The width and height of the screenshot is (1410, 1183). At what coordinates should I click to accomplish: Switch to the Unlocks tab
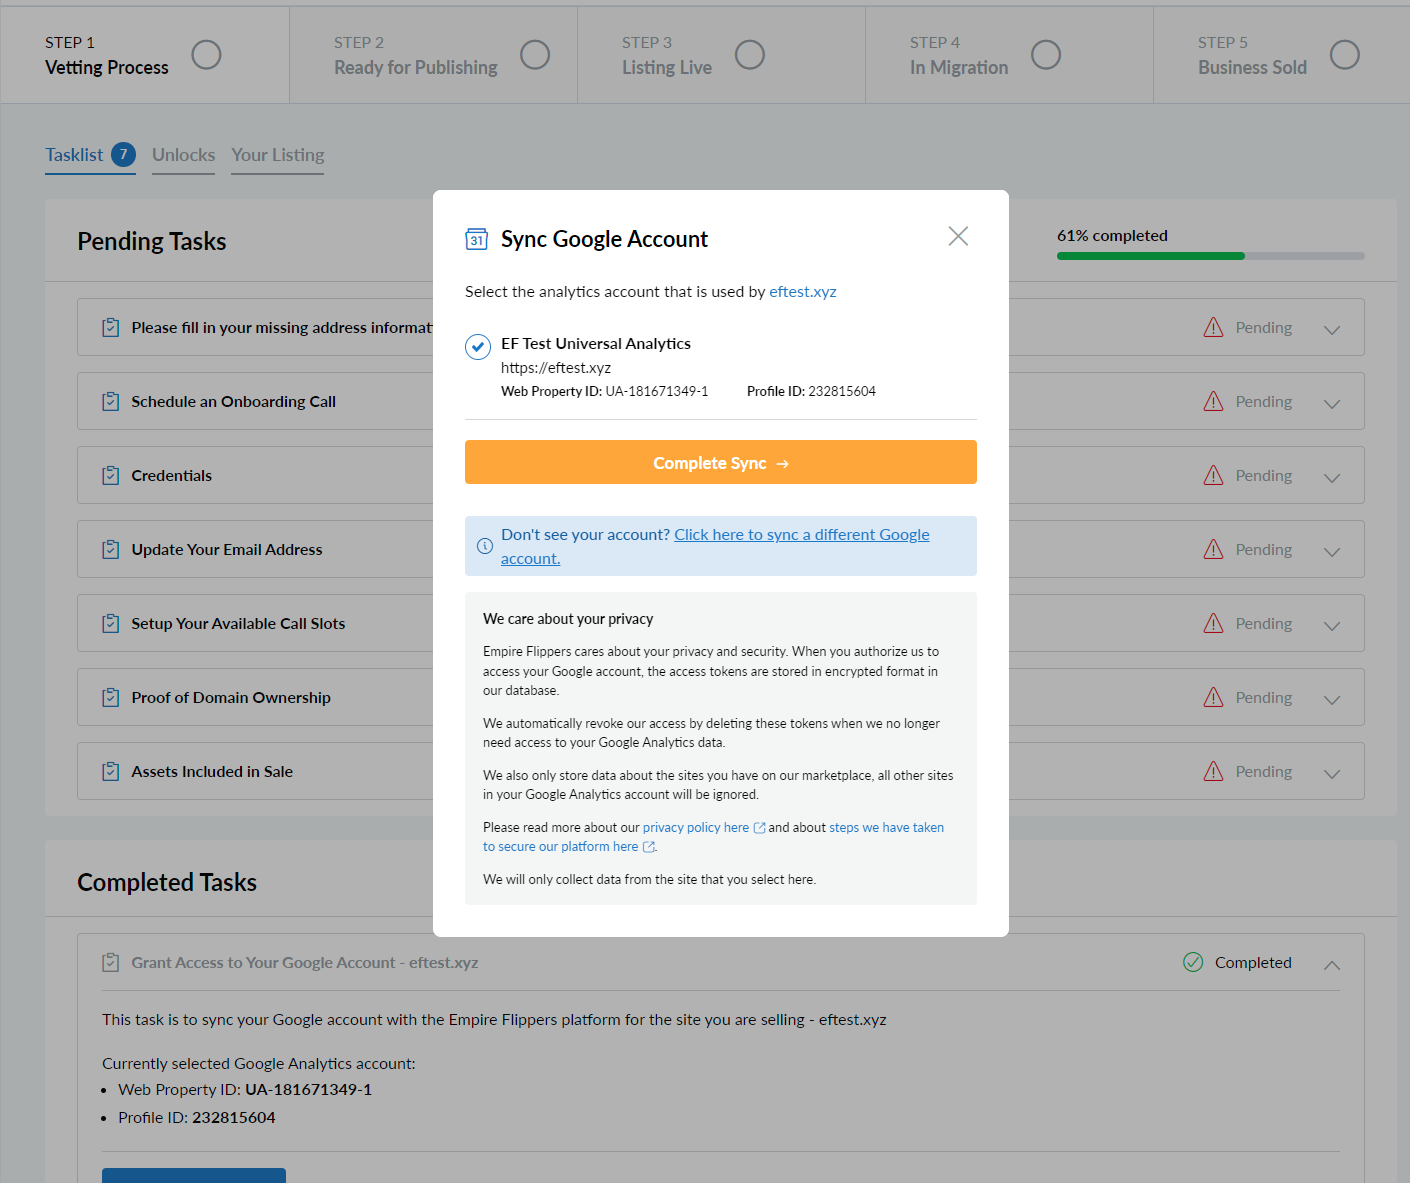pos(183,155)
